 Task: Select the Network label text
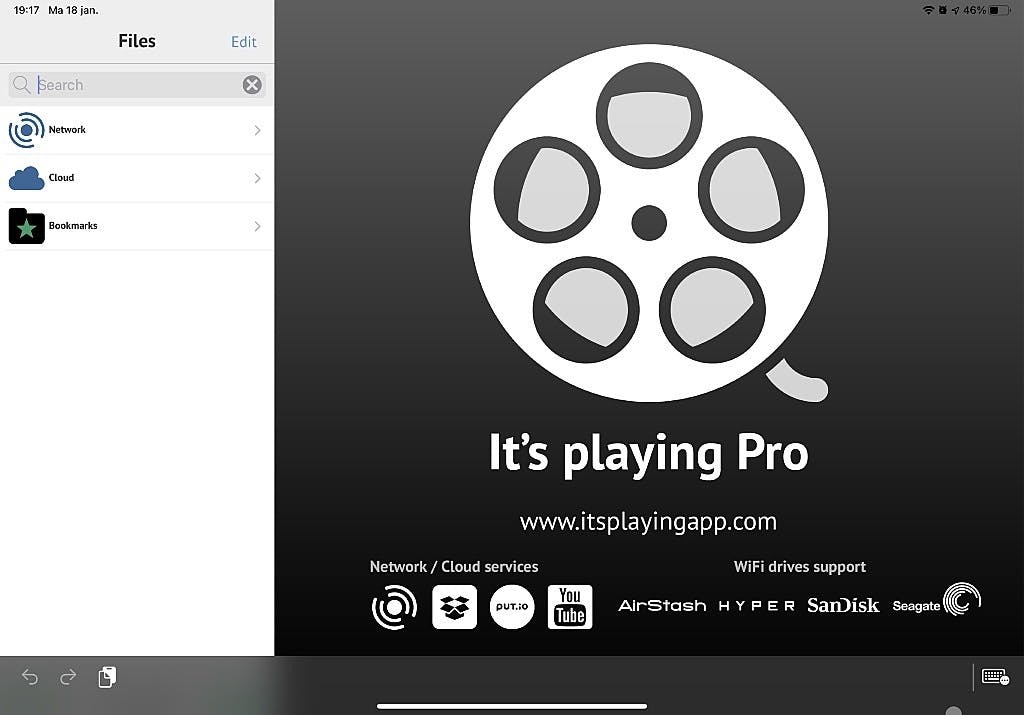[x=67, y=130]
